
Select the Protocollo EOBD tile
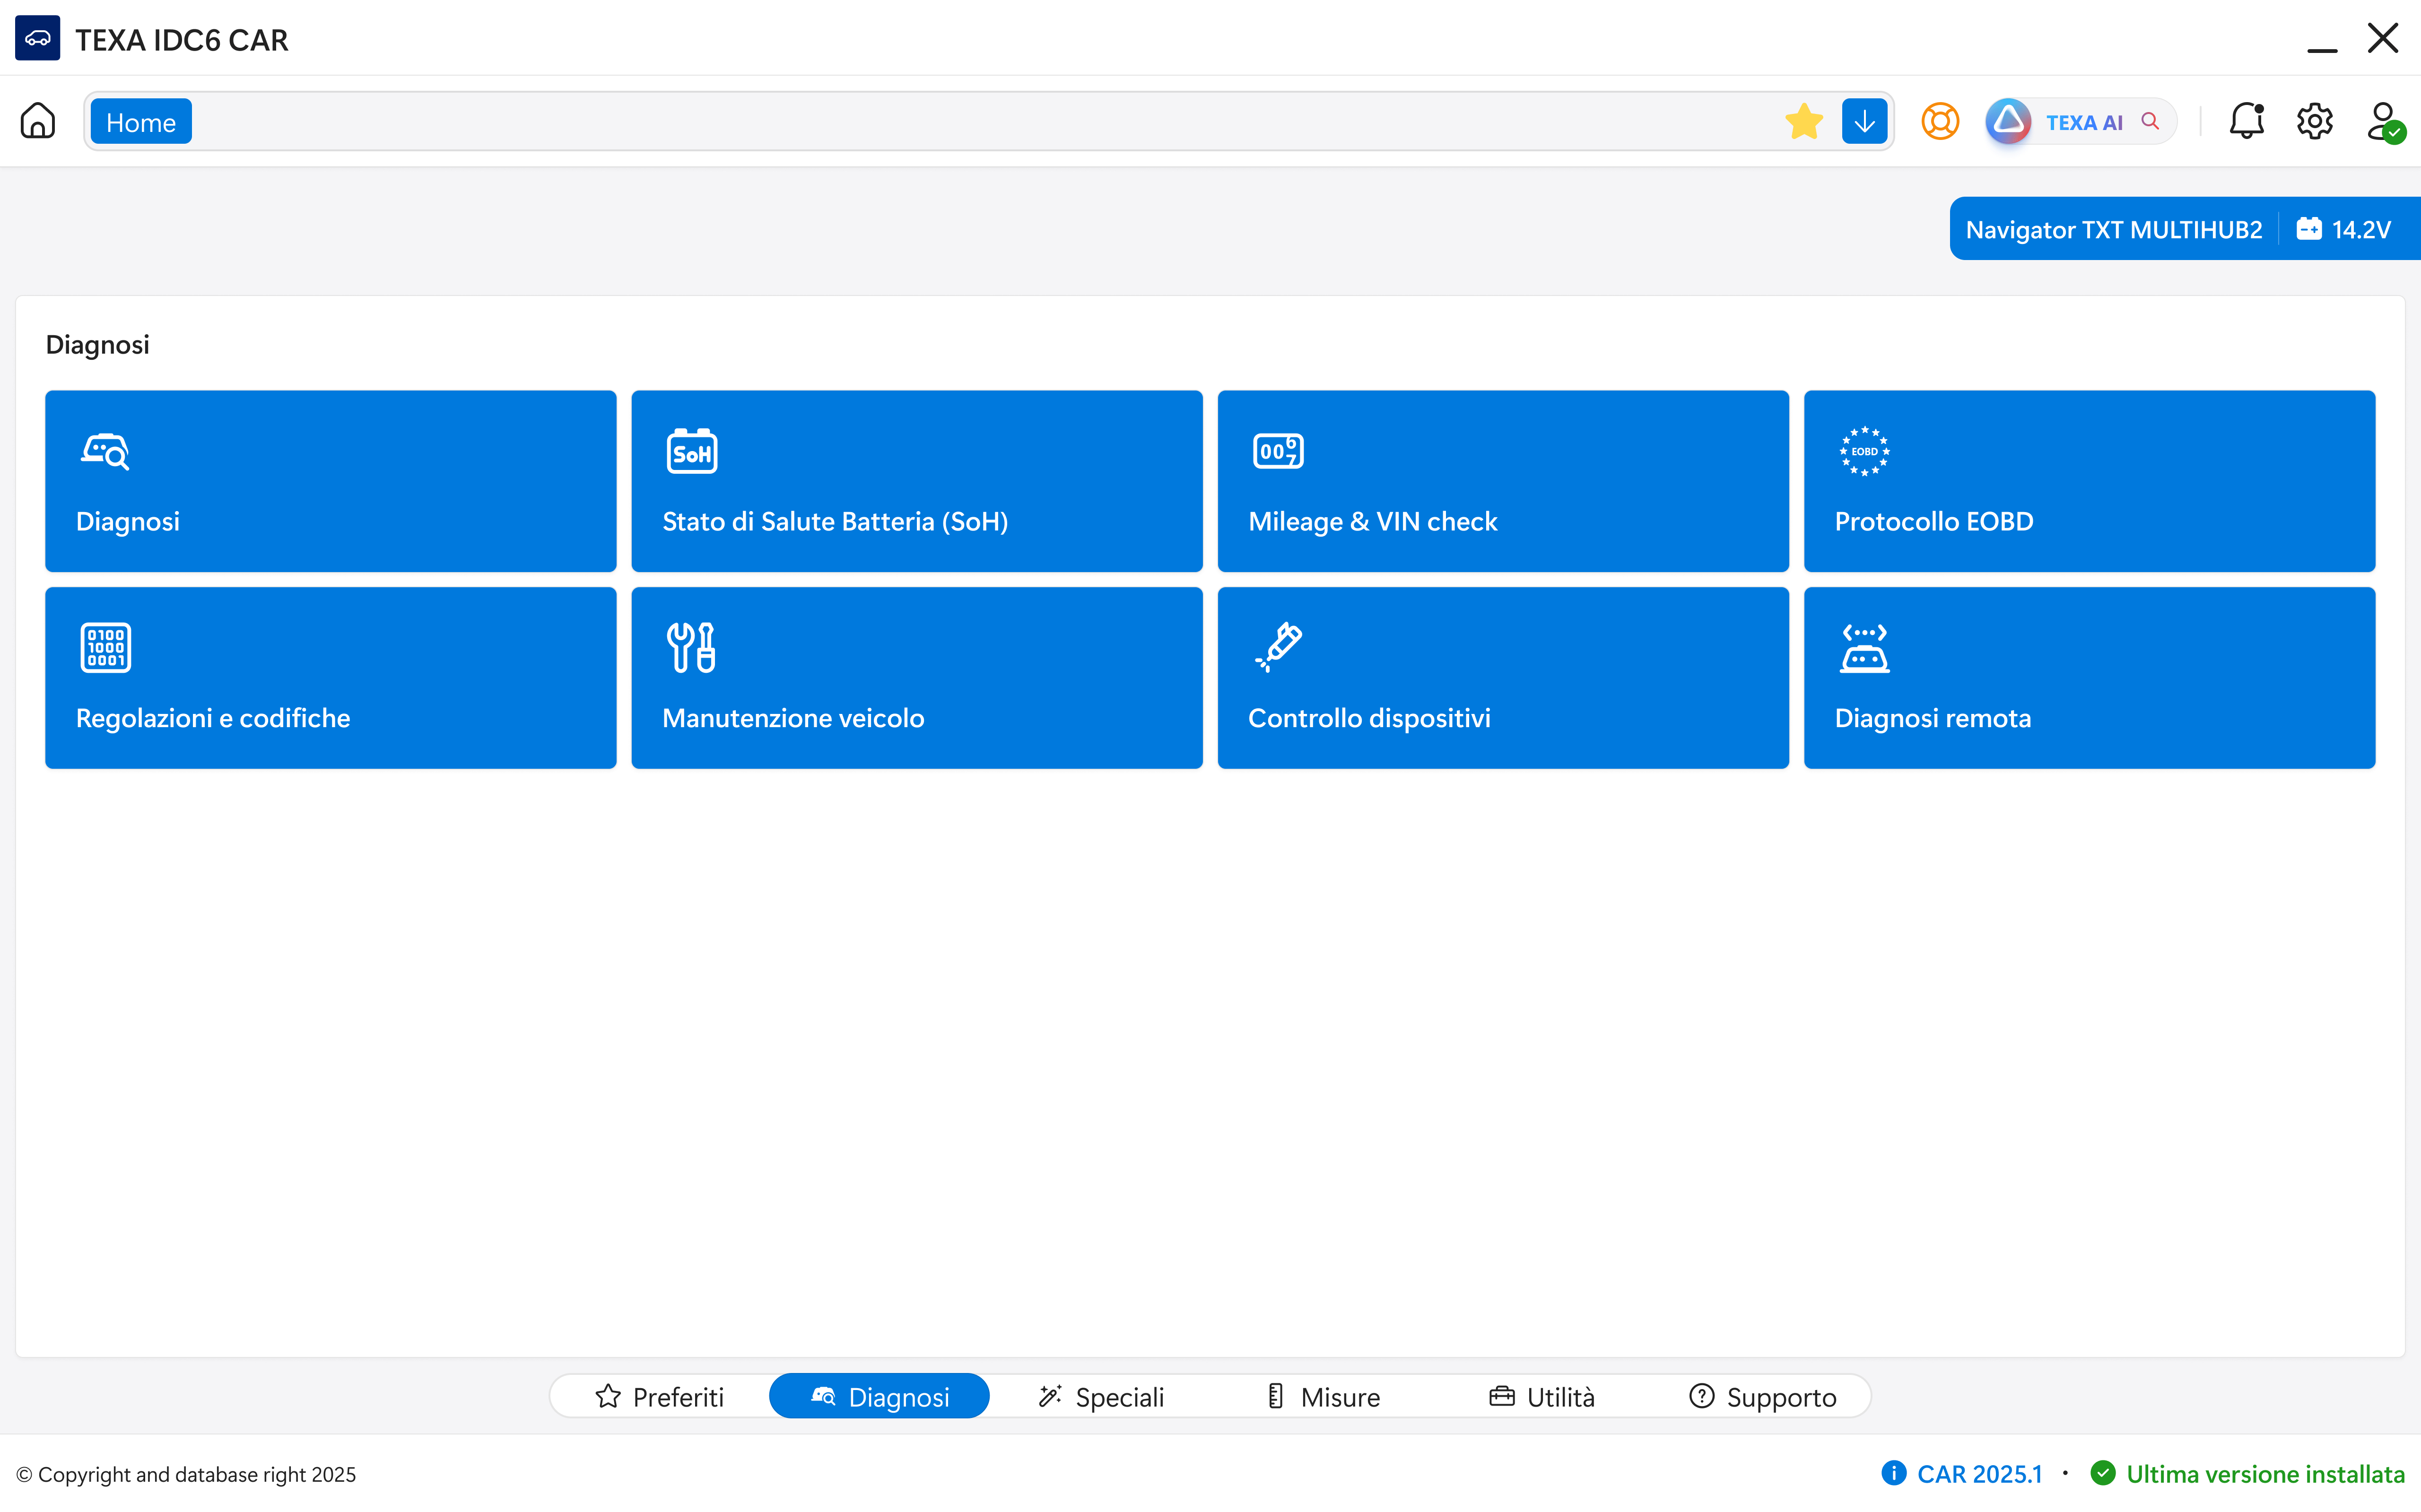(x=2088, y=481)
